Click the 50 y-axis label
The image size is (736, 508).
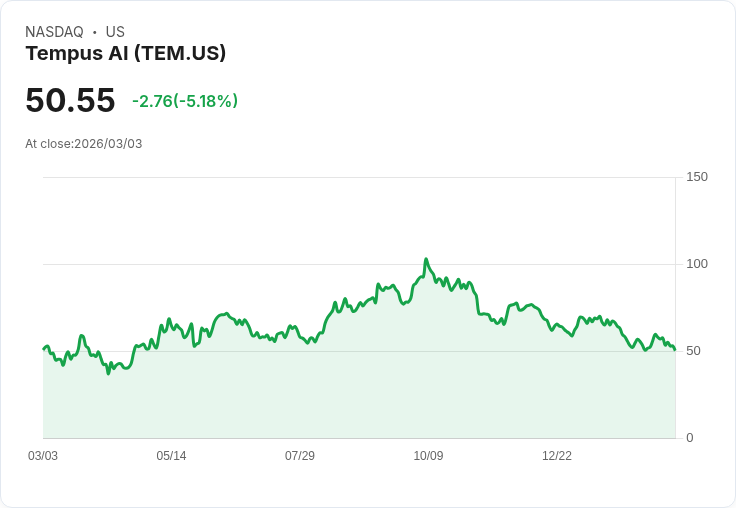(x=694, y=351)
